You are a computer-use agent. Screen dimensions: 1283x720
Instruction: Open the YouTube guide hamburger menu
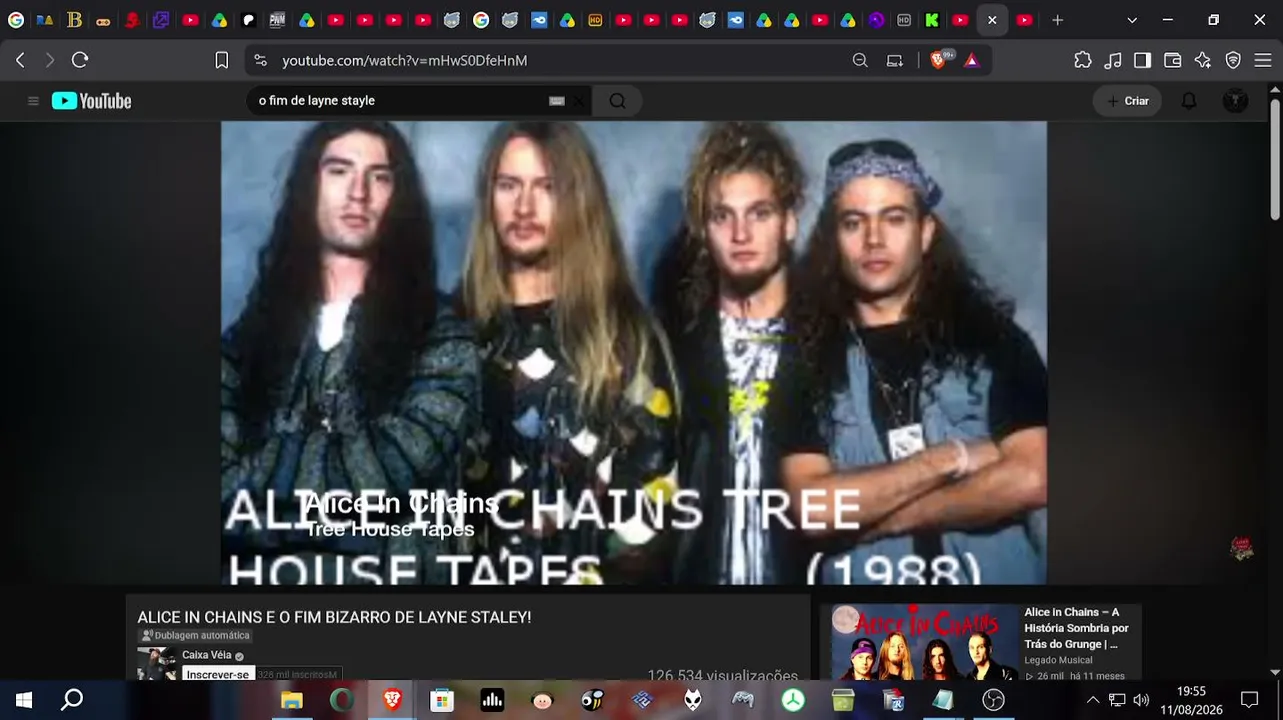tap(33, 101)
